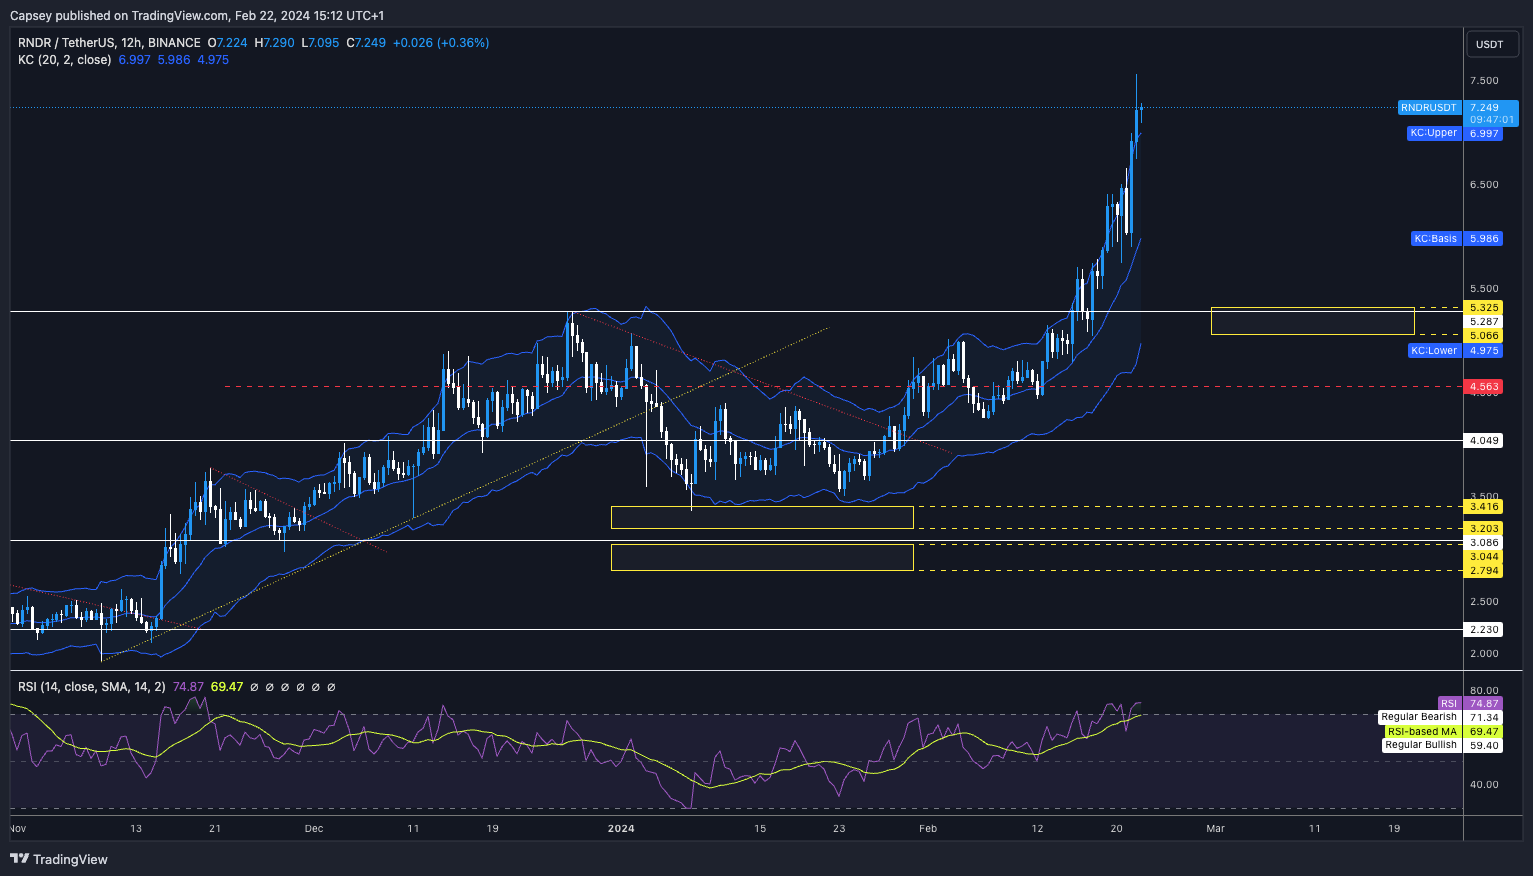
Task: Click the Regular Bearish RSI label
Action: coord(1418,717)
